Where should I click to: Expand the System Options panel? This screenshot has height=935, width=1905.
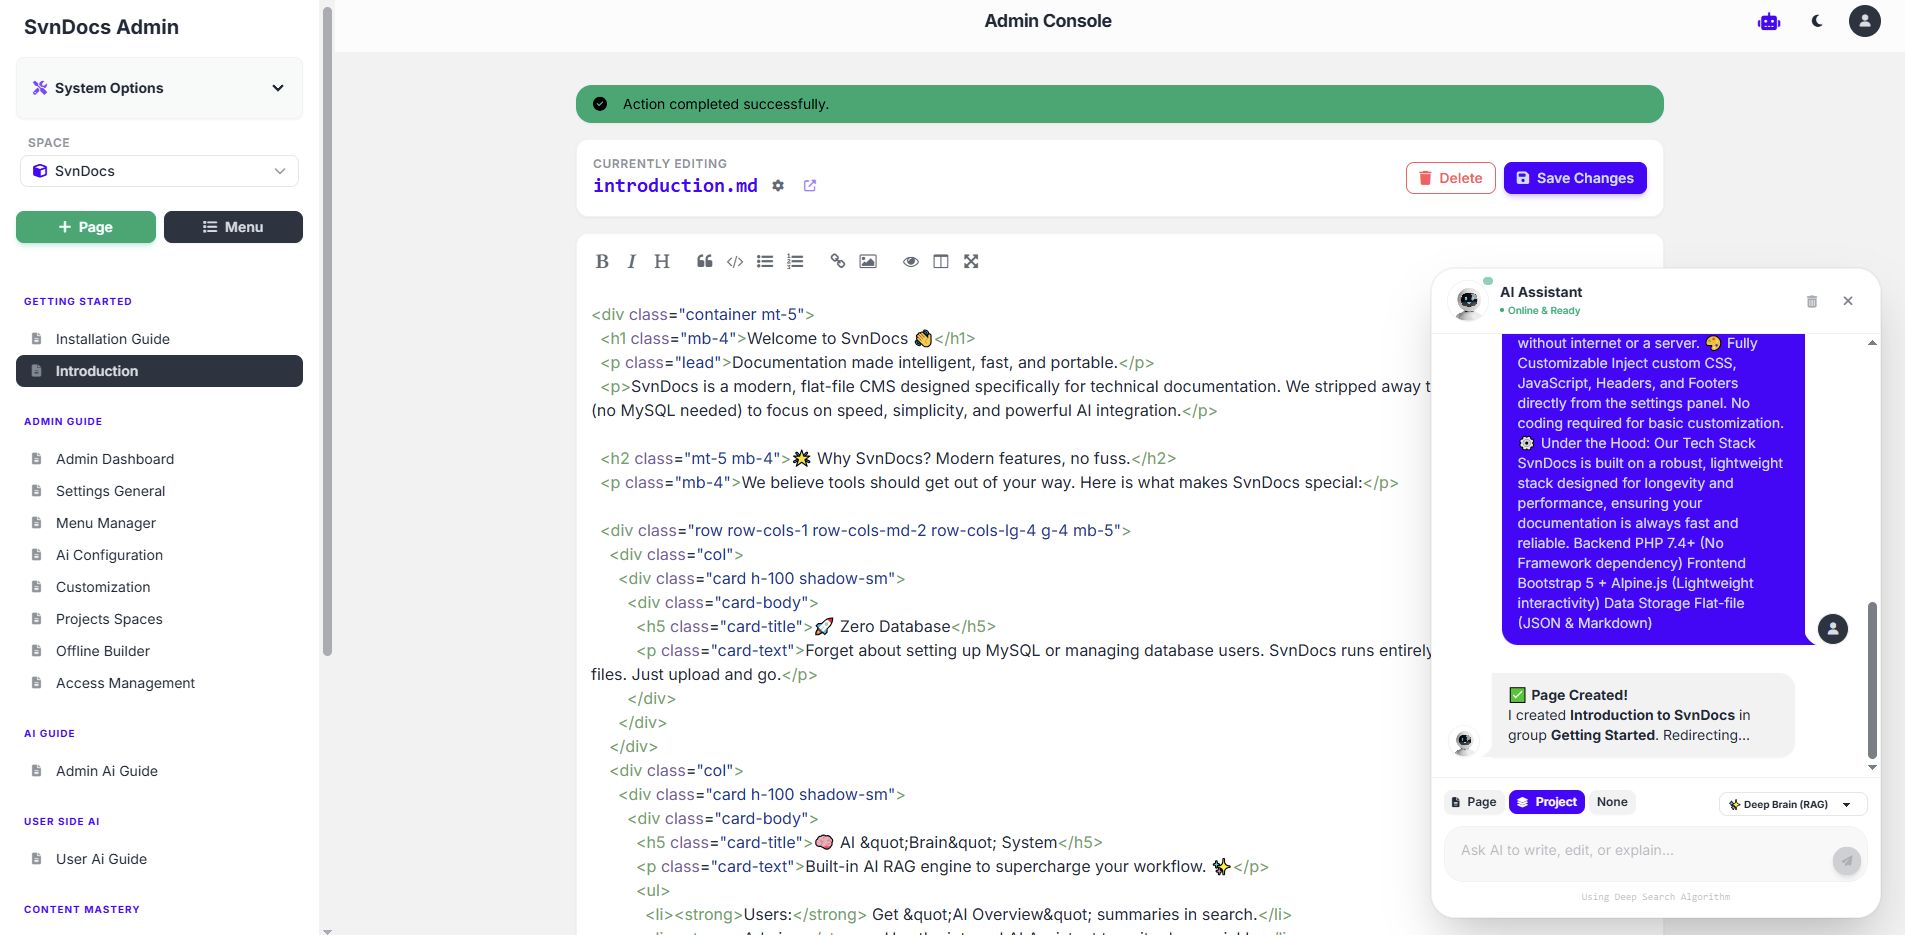(159, 88)
